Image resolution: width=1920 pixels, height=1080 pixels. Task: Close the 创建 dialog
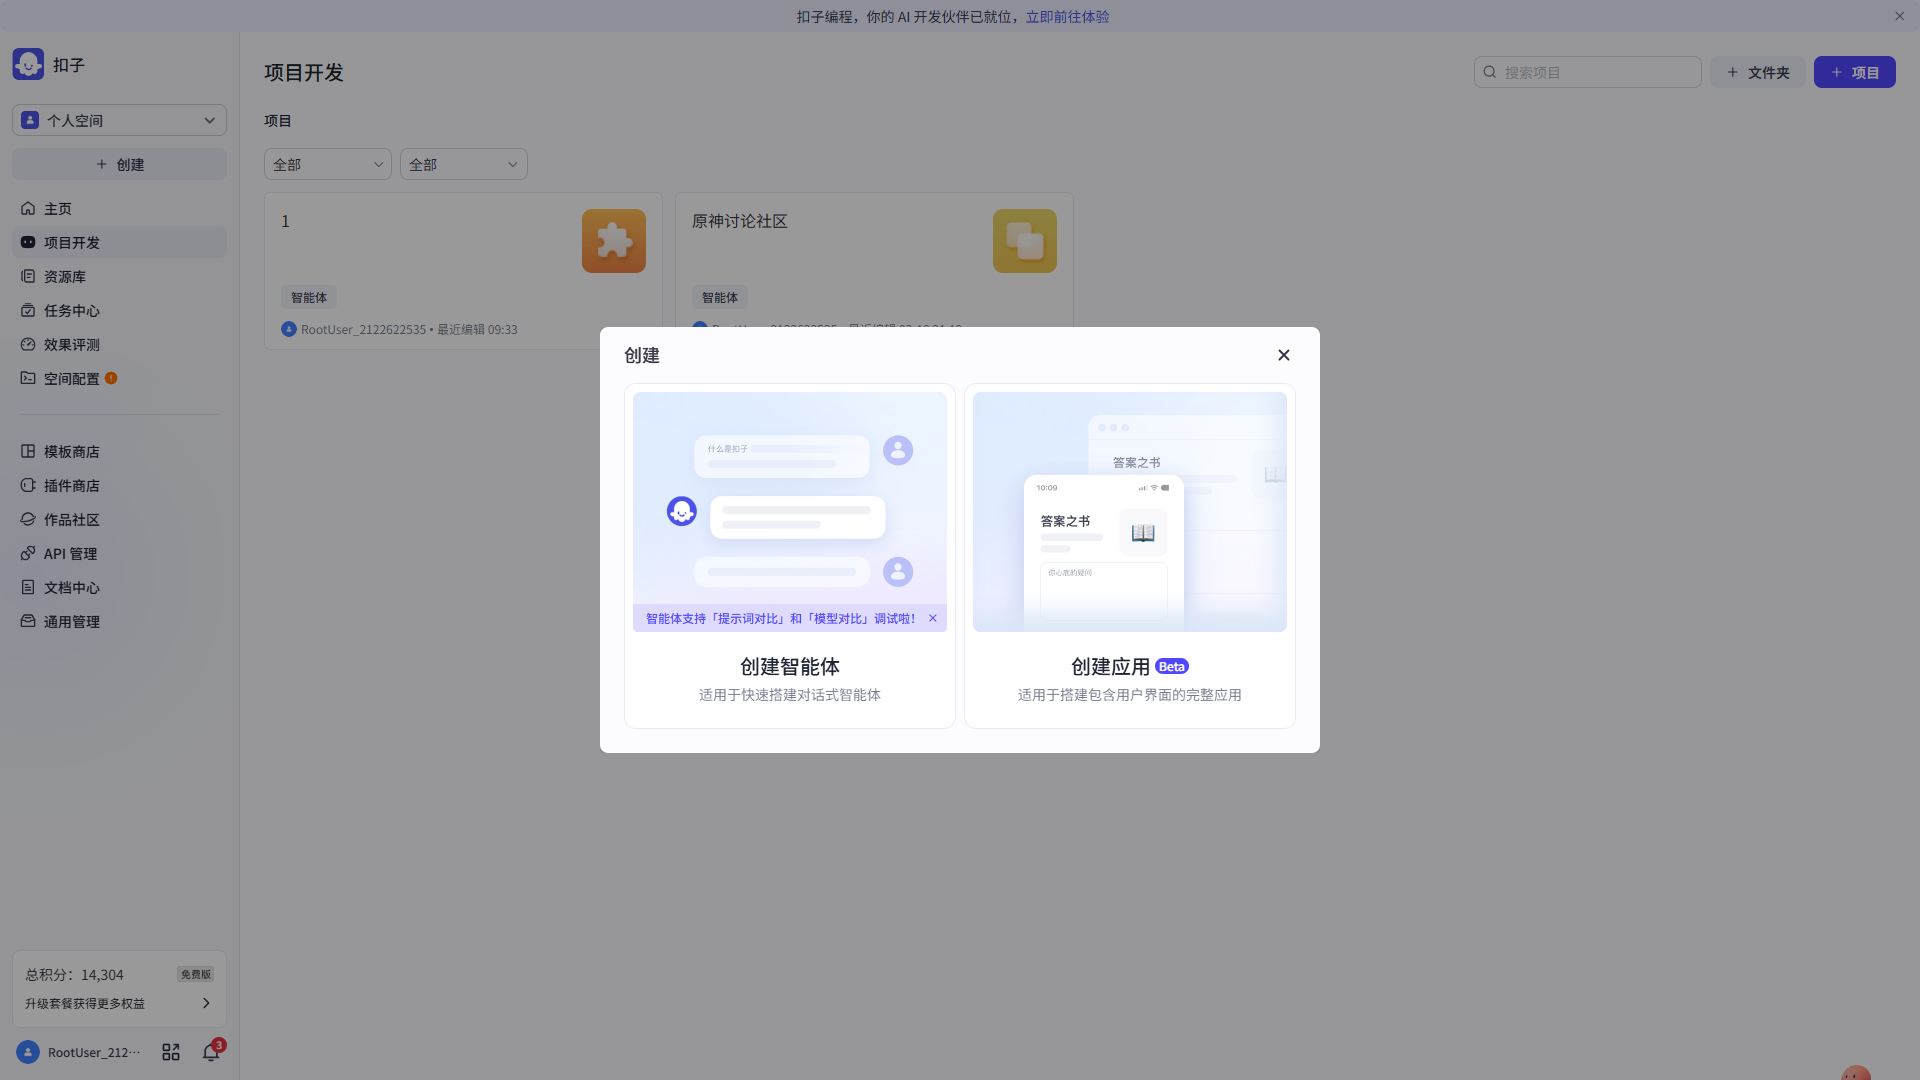1283,355
